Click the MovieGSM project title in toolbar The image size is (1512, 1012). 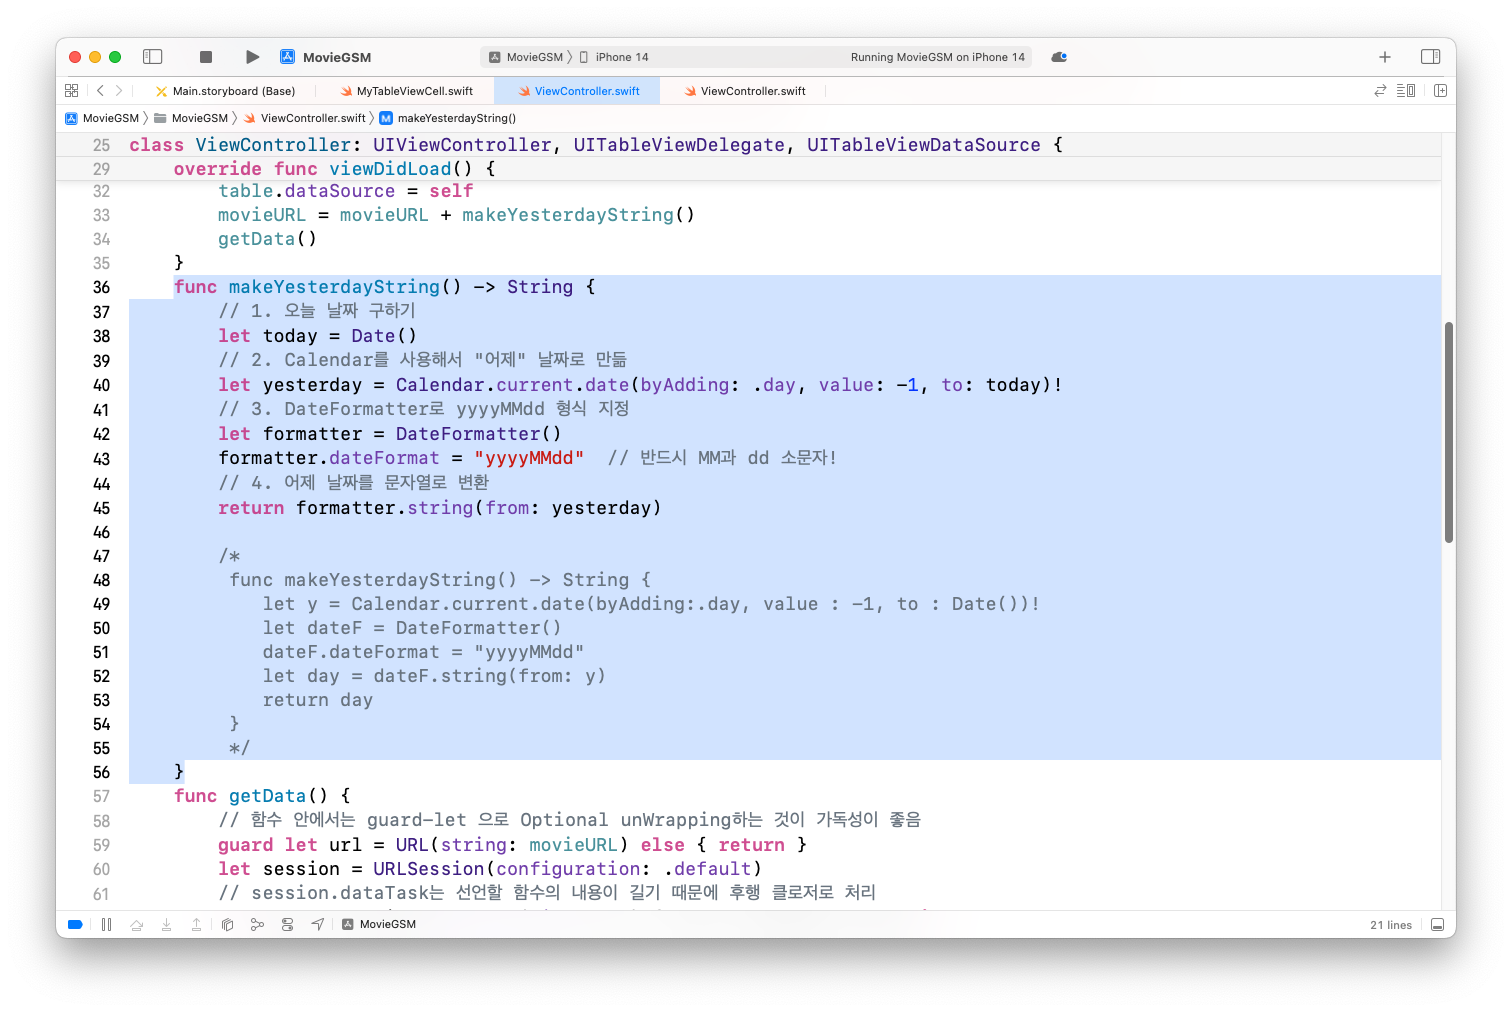[x=337, y=57]
